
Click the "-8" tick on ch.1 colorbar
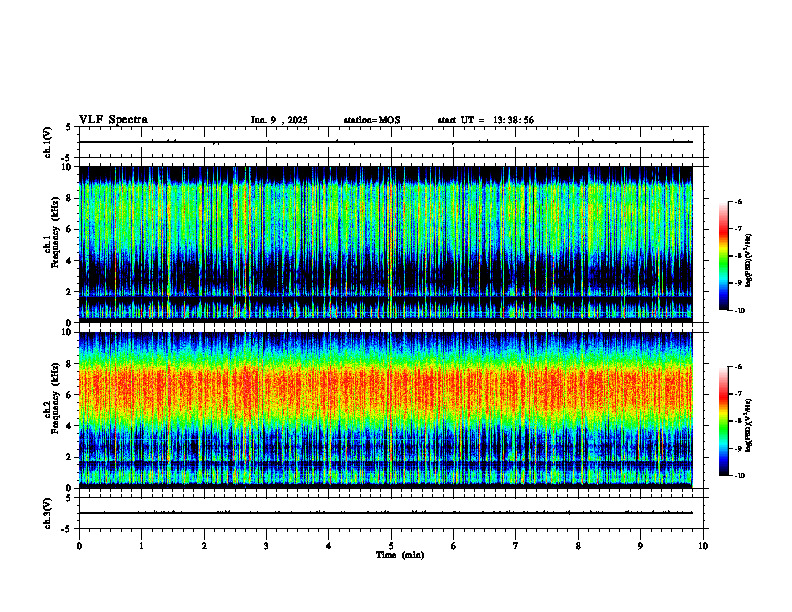tap(738, 256)
